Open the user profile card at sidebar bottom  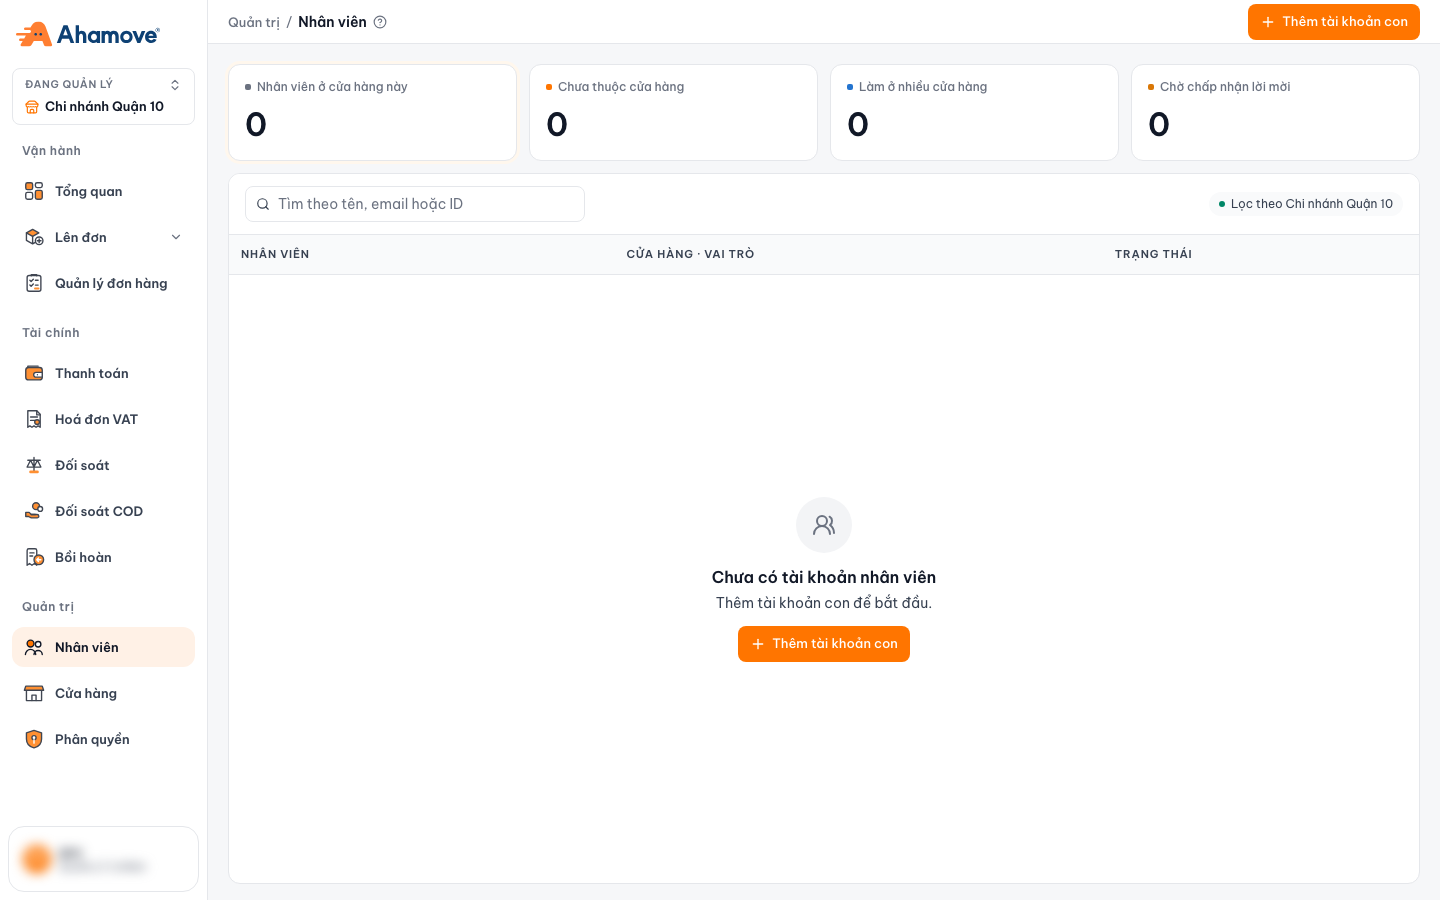pyautogui.click(x=103, y=859)
